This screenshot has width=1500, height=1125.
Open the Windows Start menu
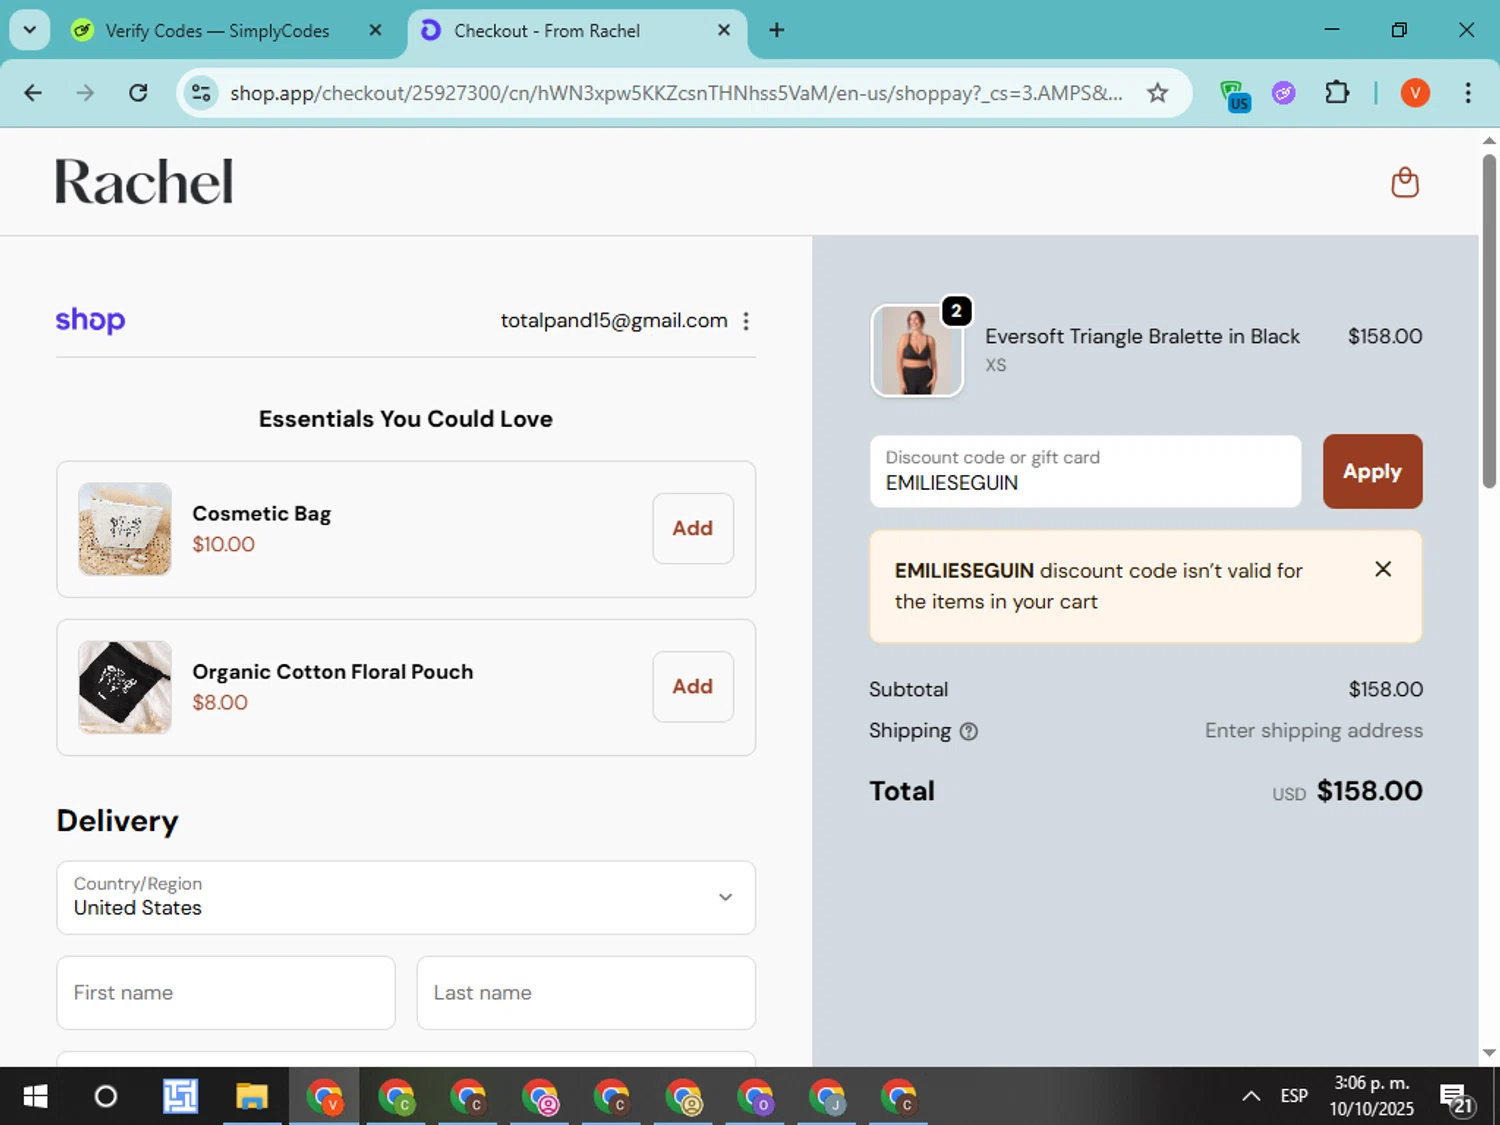pos(35,1097)
